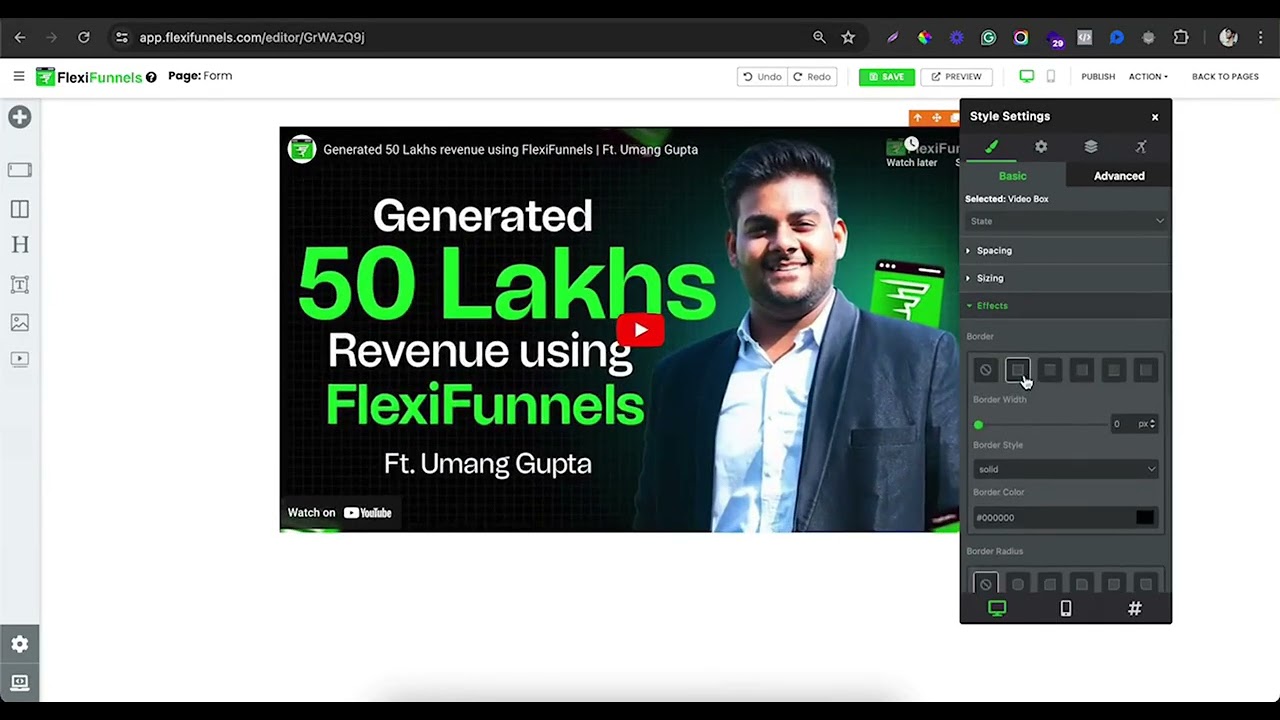Click the FlexiFunnels help question icon
The width and height of the screenshot is (1280, 720).
click(151, 77)
